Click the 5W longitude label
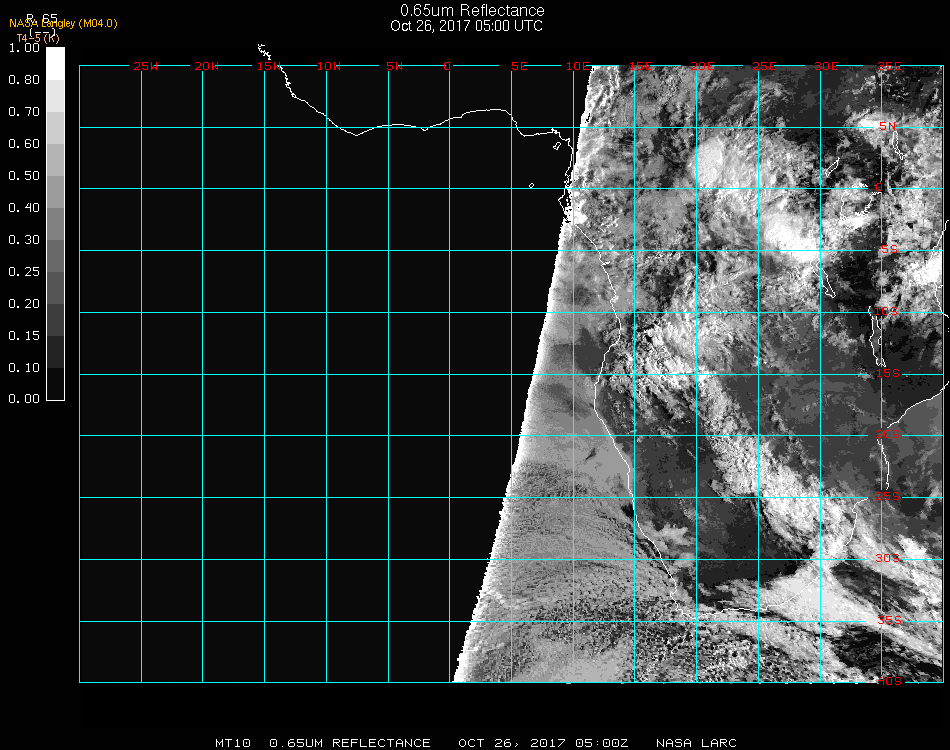 pos(394,66)
